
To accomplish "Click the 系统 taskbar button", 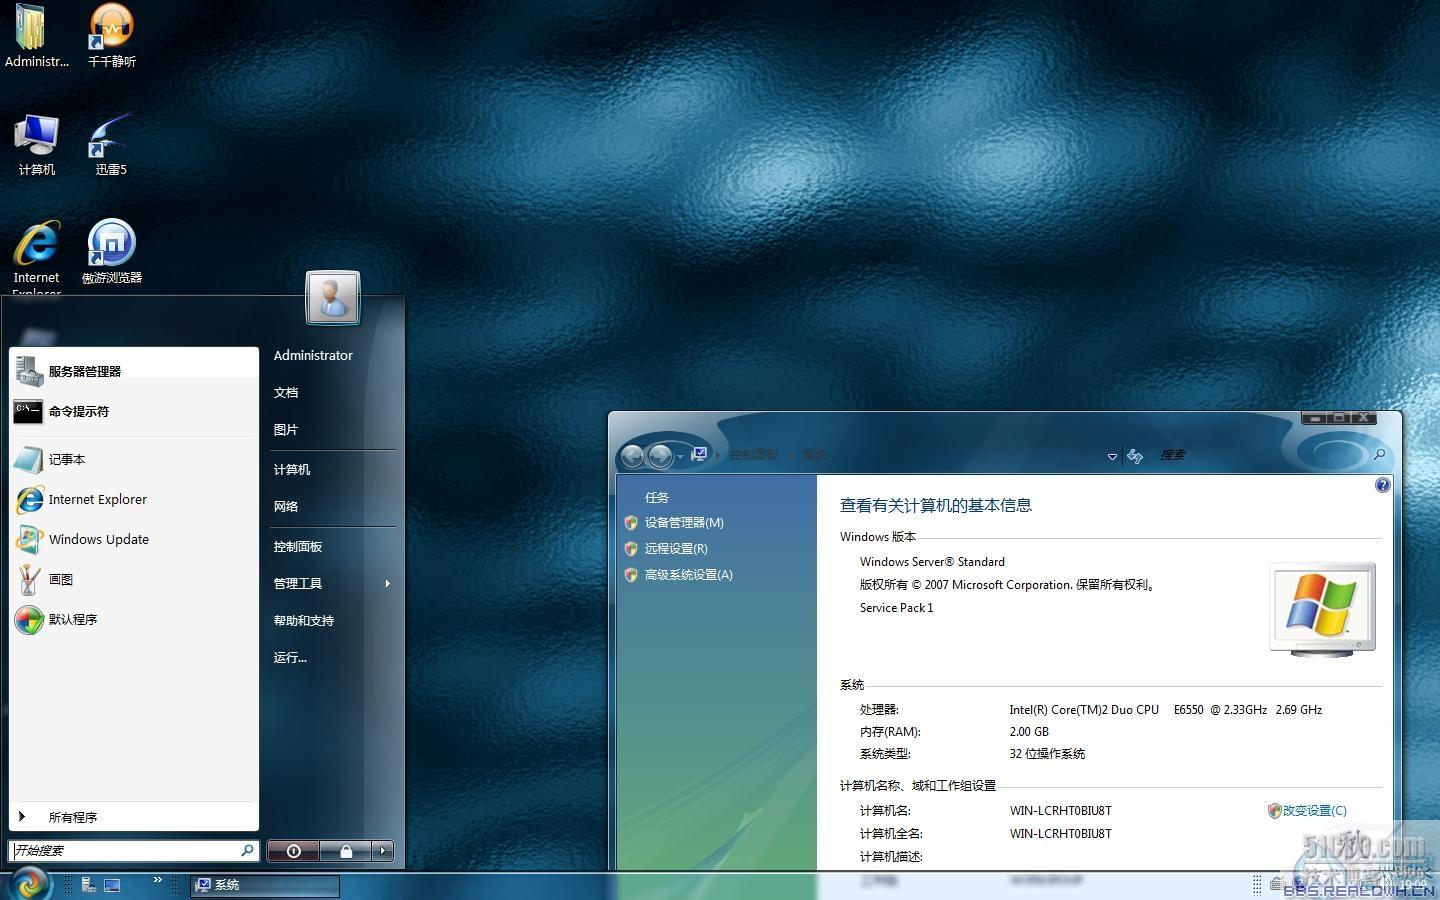I will 265,885.
